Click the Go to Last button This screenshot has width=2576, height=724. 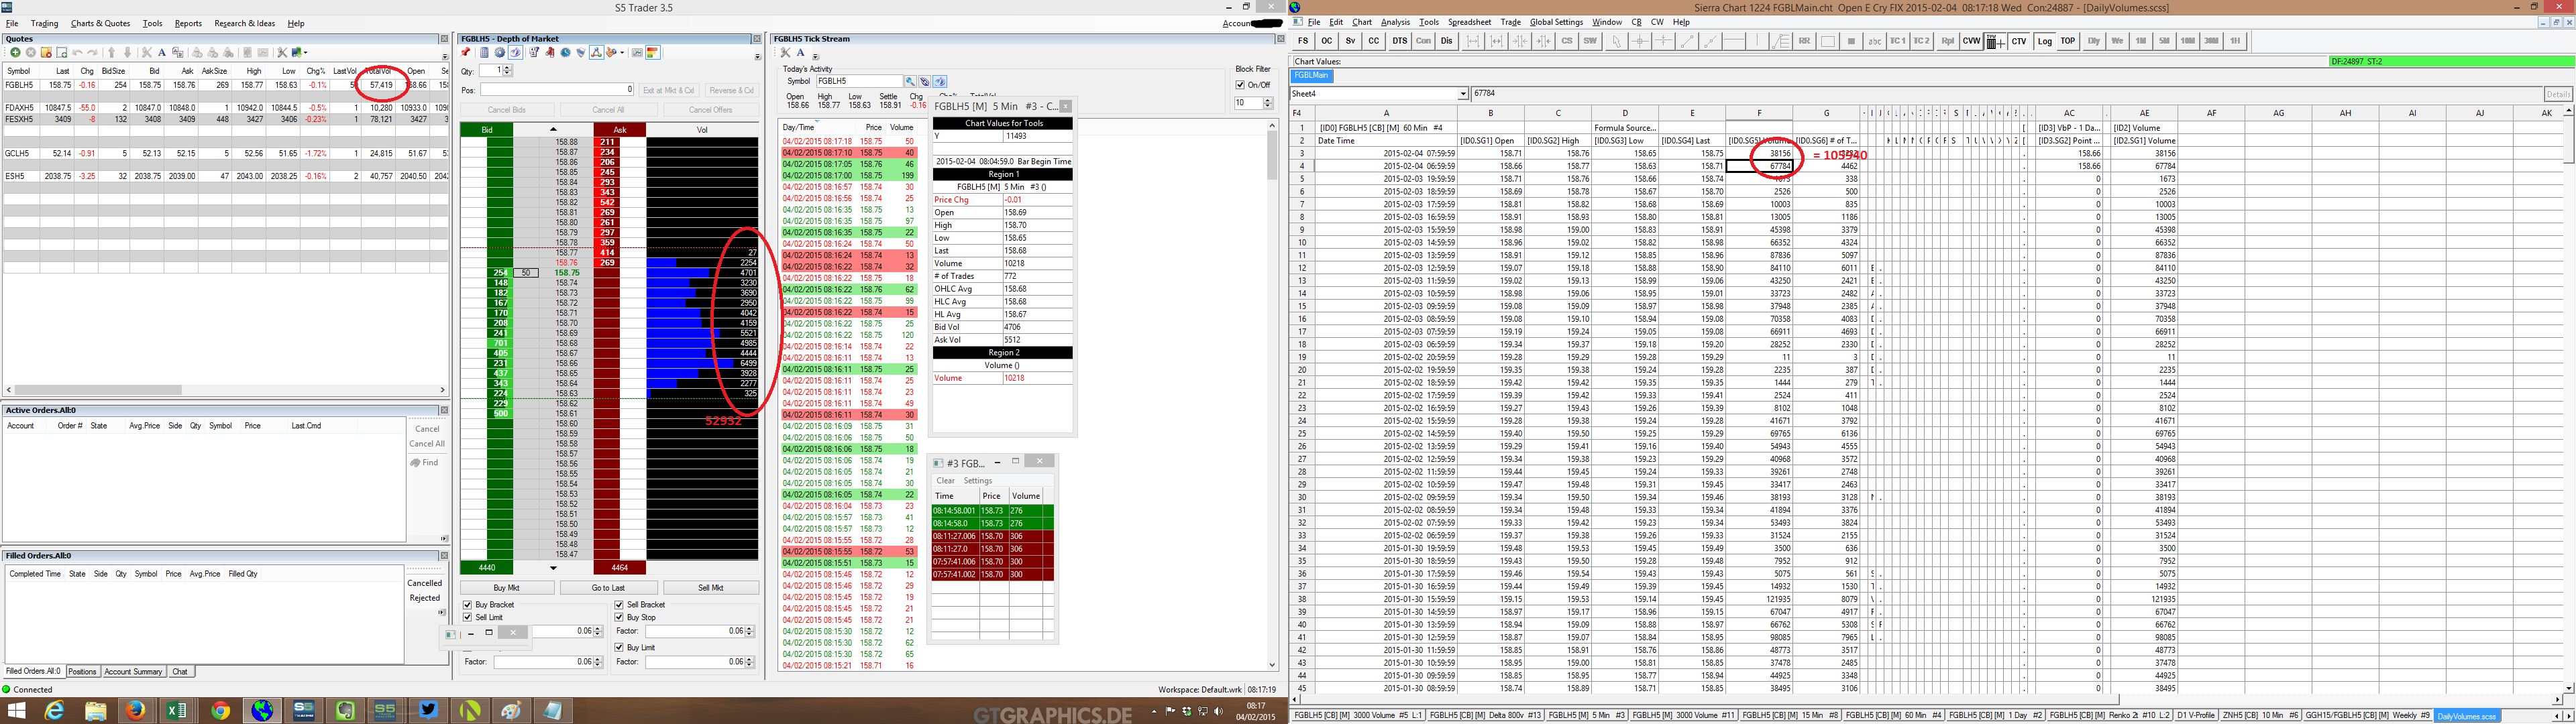608,588
